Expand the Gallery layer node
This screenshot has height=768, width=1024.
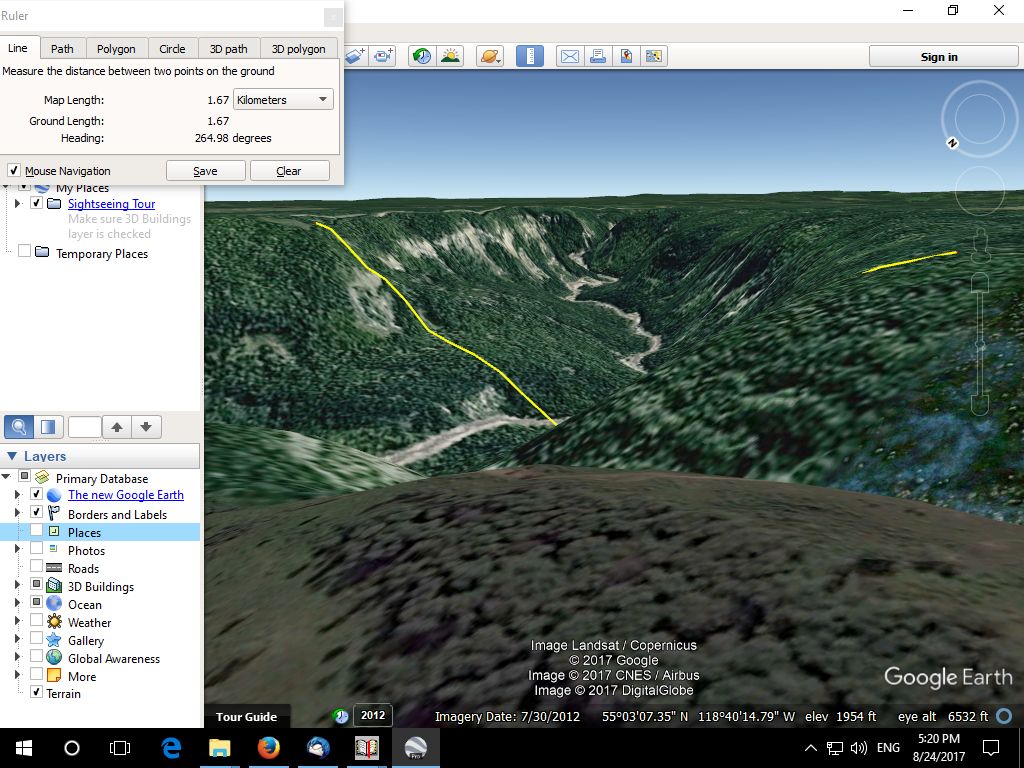pos(18,639)
